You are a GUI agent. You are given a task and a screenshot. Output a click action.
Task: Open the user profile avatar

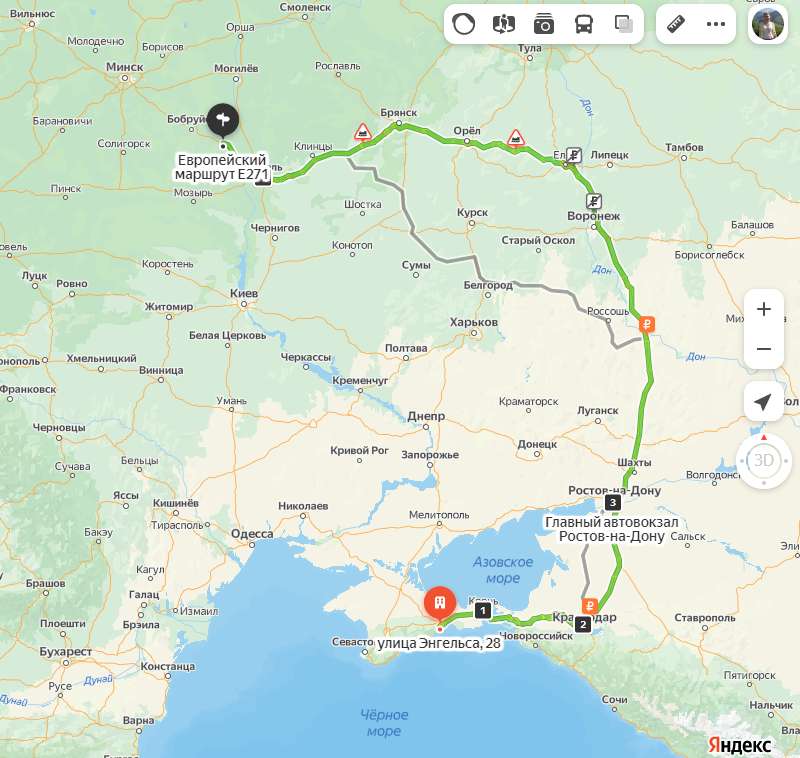(768, 24)
